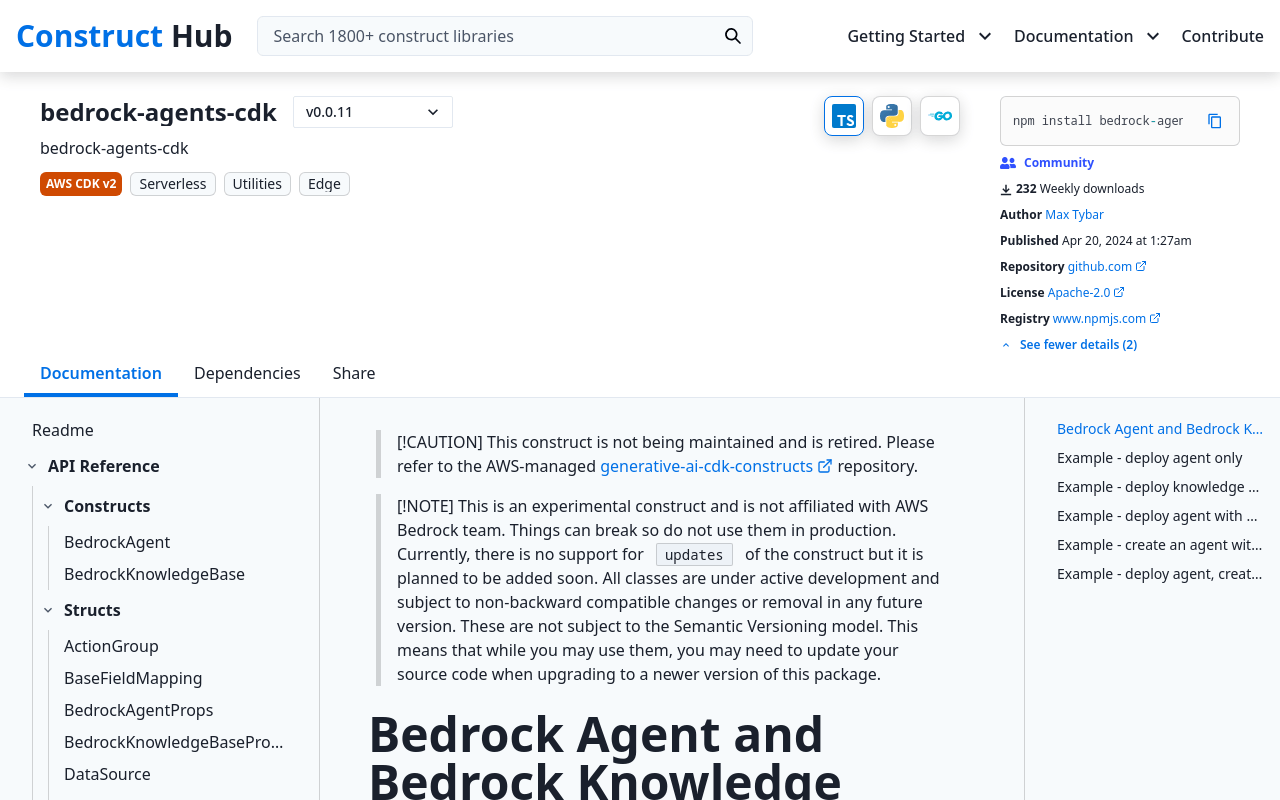The image size is (1280, 800).
Task: Click the npm install command box
Action: click(1120, 121)
